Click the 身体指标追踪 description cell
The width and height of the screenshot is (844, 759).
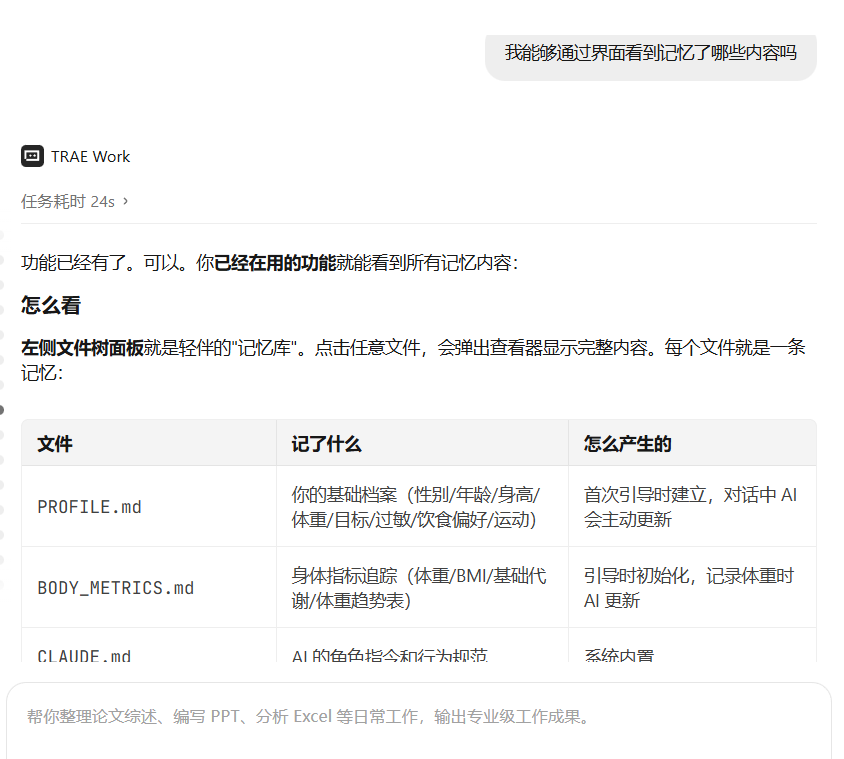(x=423, y=587)
